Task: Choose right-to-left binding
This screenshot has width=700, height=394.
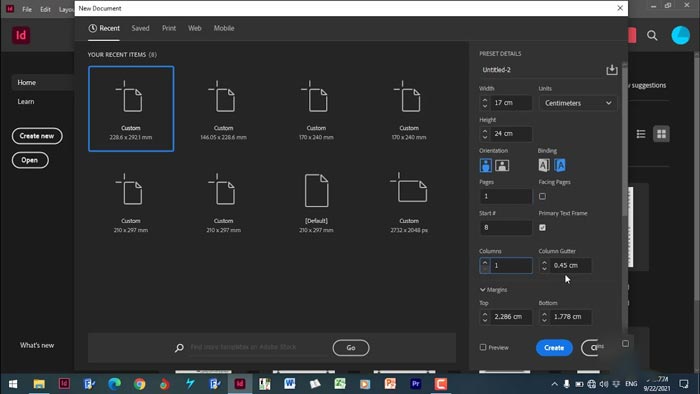Action: point(560,166)
